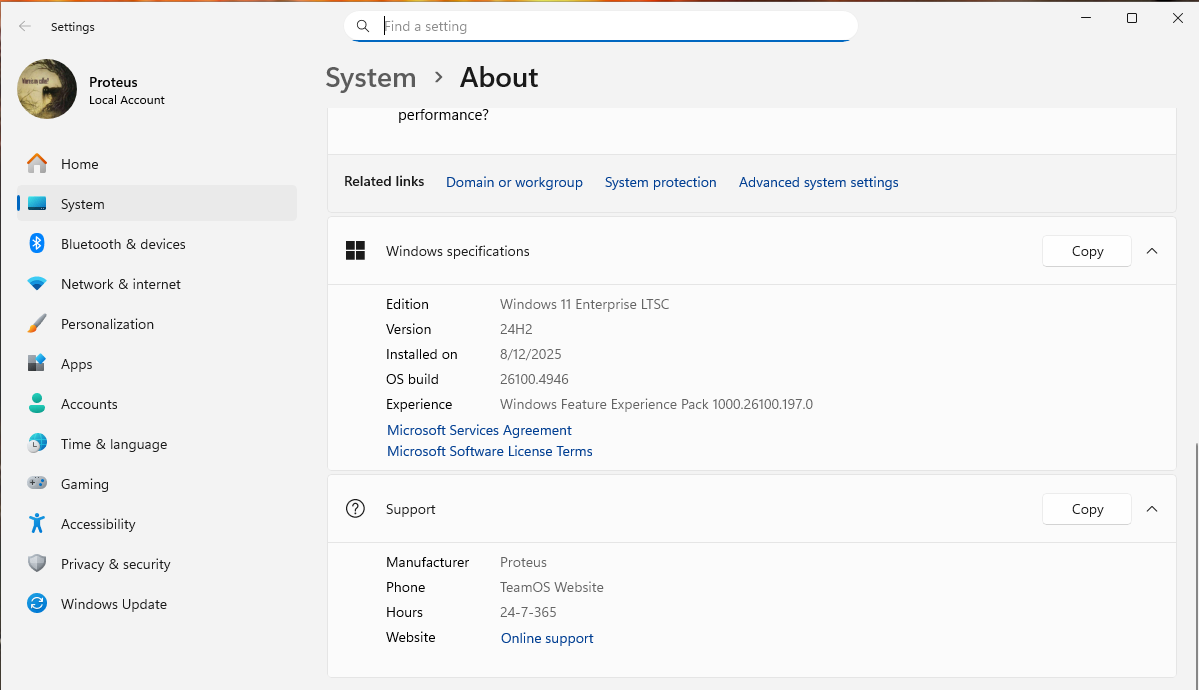Image resolution: width=1199 pixels, height=690 pixels.
Task: Select Windows Feature Experience Pack text
Action: (656, 404)
